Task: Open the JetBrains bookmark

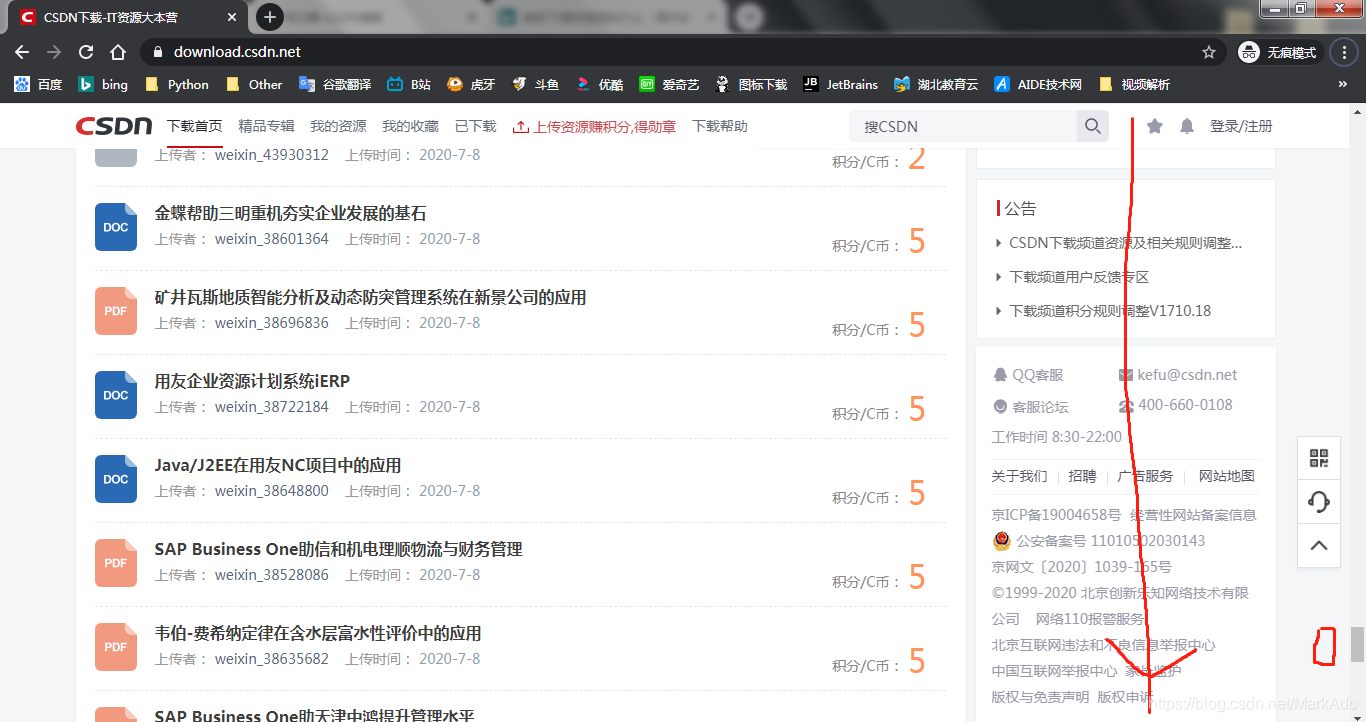Action: point(840,85)
